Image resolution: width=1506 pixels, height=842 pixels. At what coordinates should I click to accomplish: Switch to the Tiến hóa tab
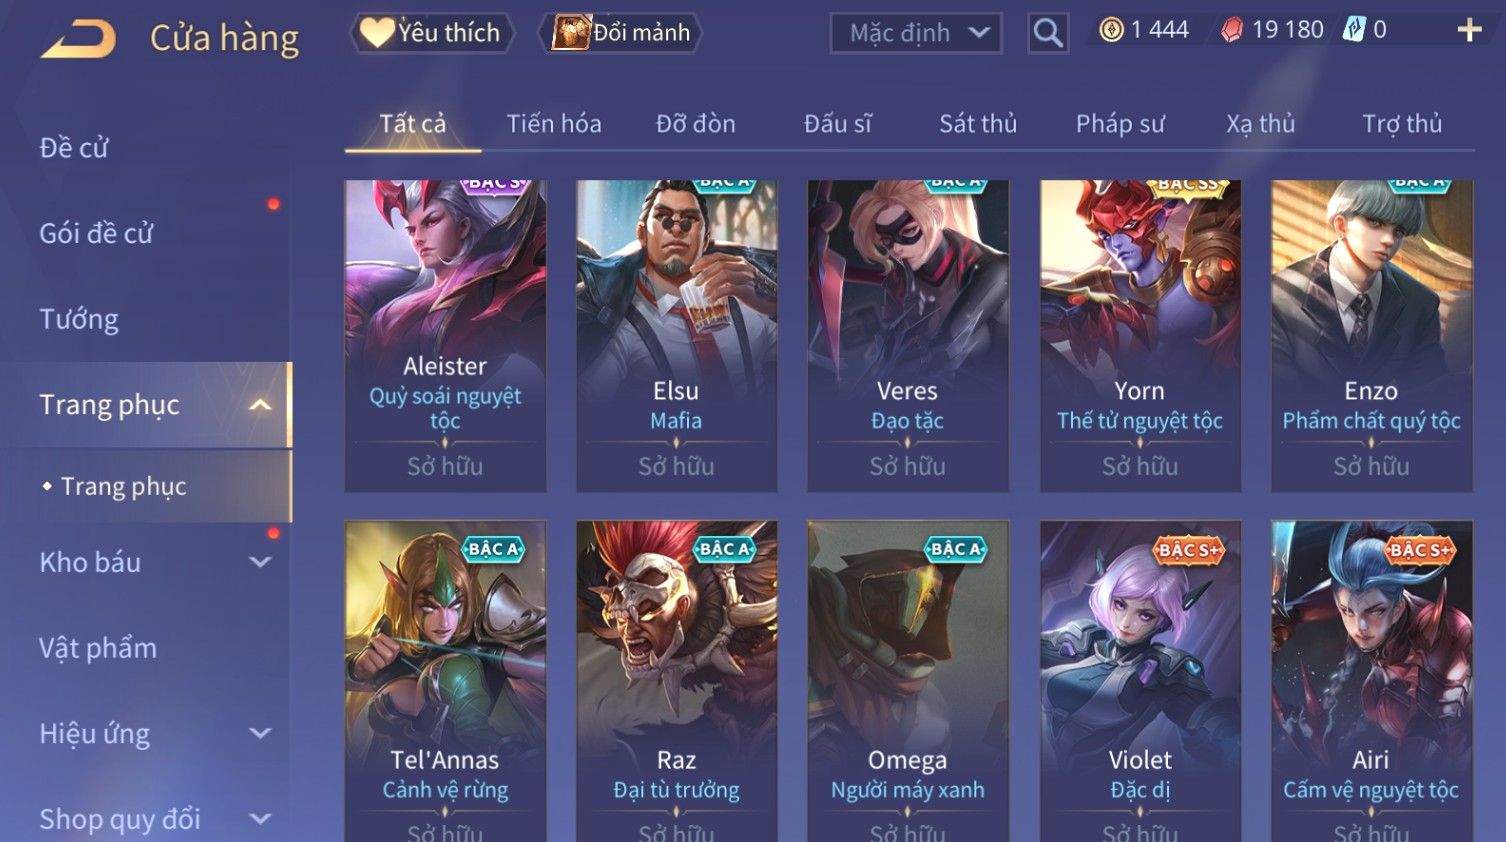coord(554,124)
